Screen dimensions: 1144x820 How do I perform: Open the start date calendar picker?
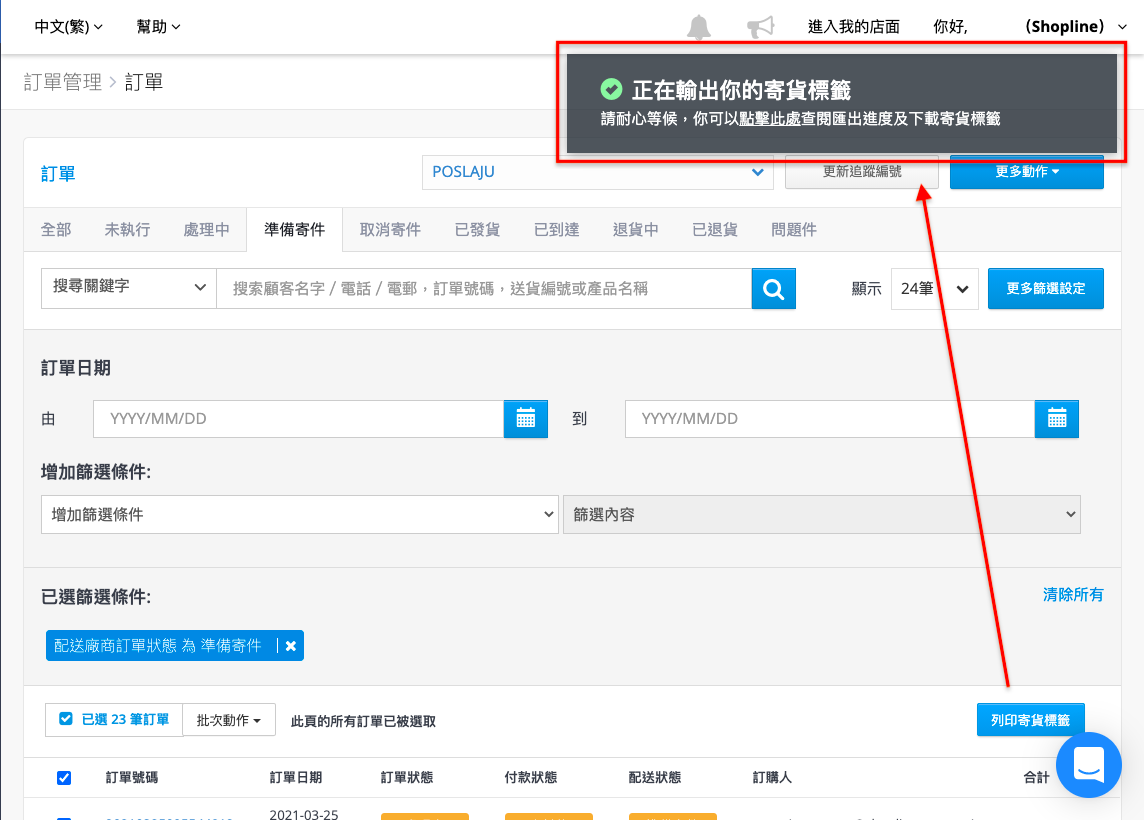point(525,419)
